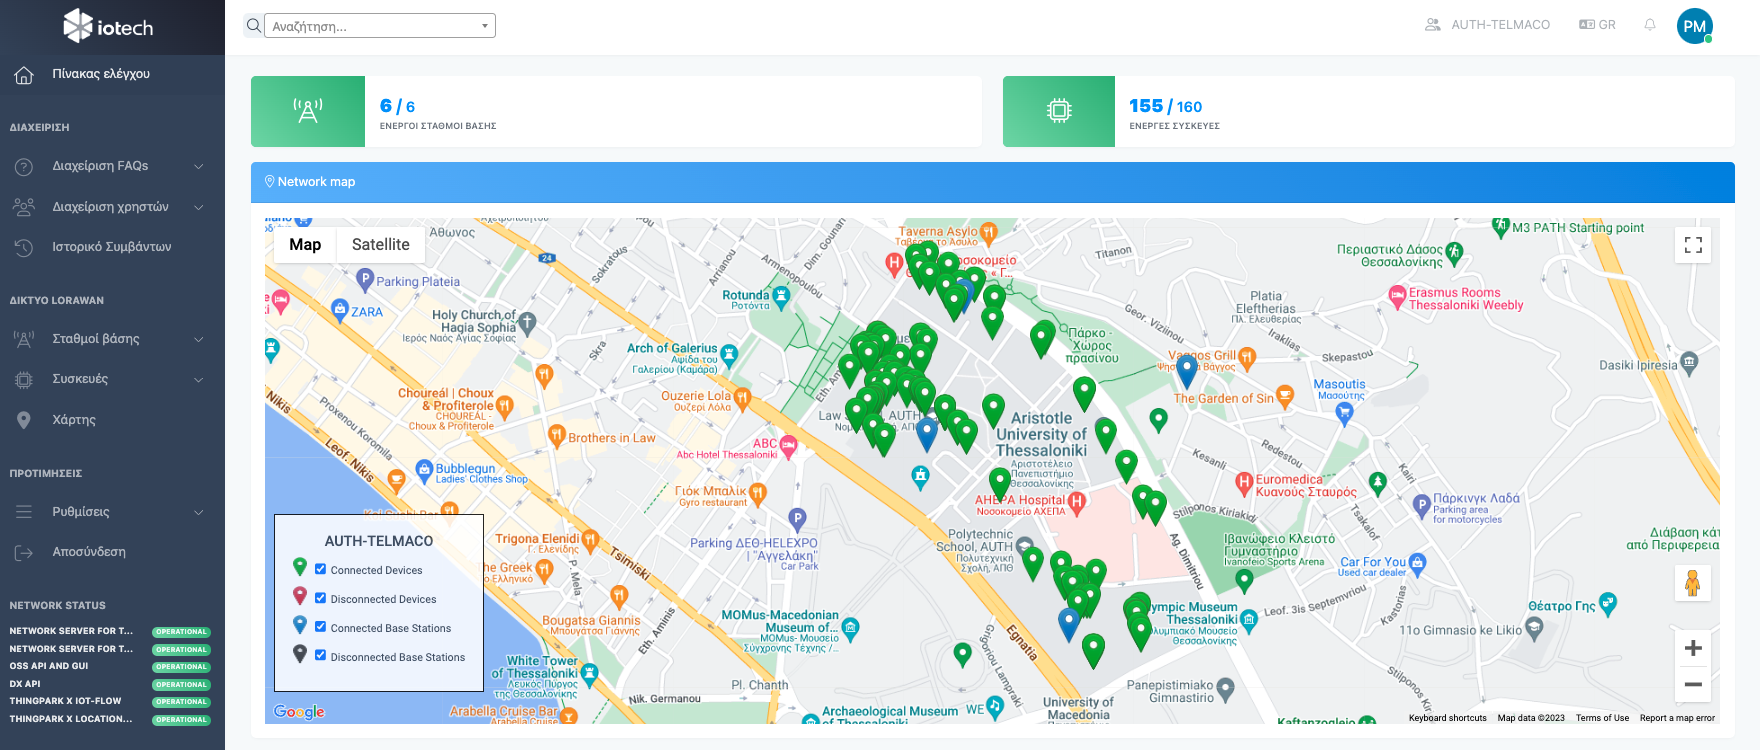Click the AHEPA Hospital marker

(1076, 501)
